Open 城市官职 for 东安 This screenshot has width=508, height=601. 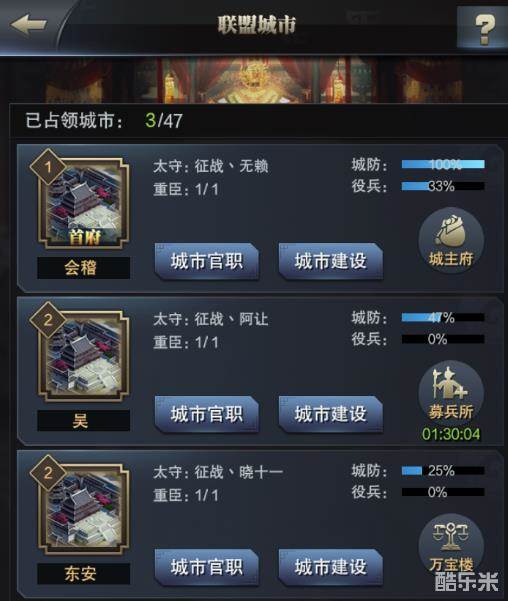coord(207,567)
